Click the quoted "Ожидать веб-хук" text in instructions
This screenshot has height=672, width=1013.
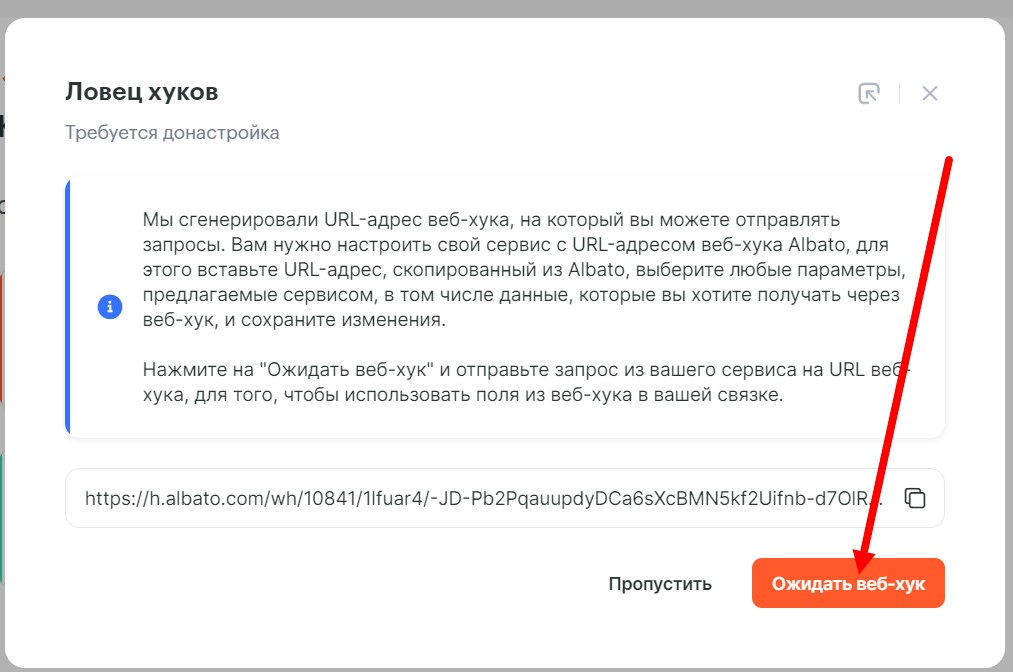click(x=346, y=370)
